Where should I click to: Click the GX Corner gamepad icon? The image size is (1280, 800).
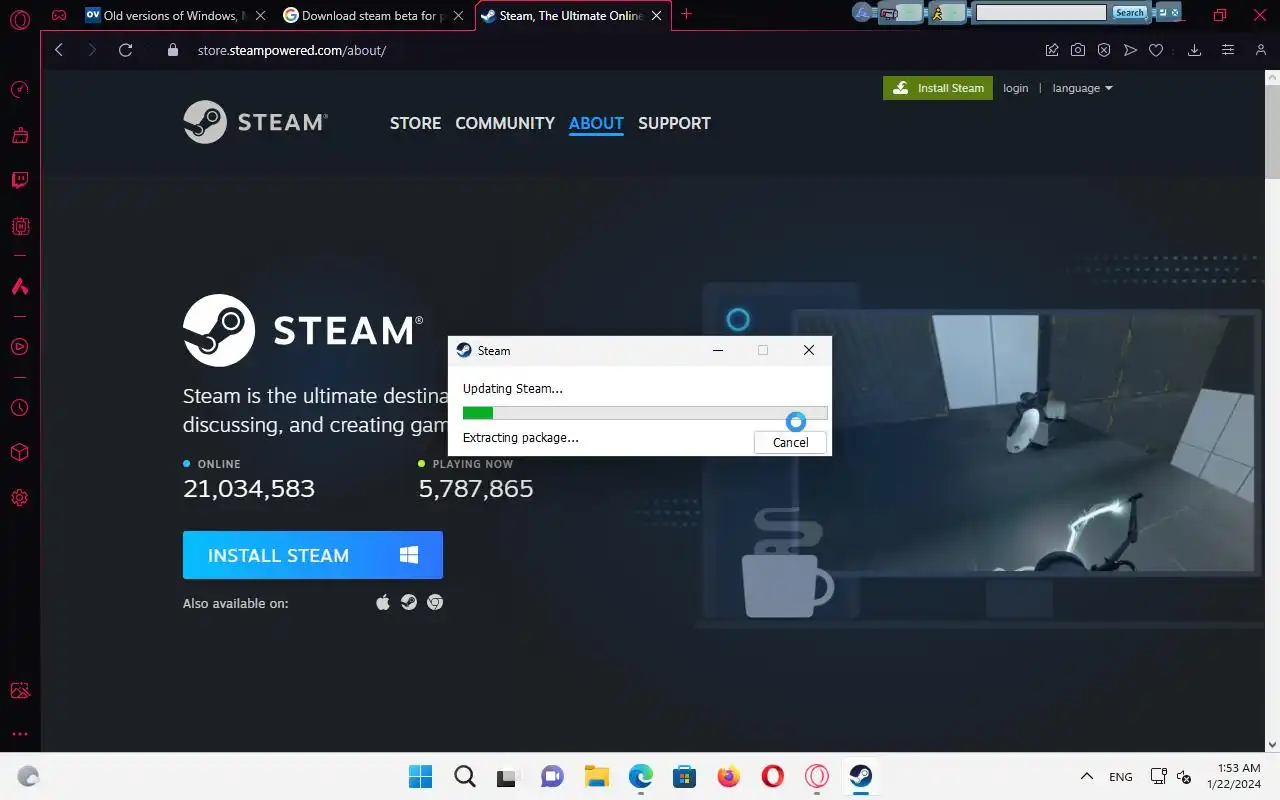tap(60, 15)
